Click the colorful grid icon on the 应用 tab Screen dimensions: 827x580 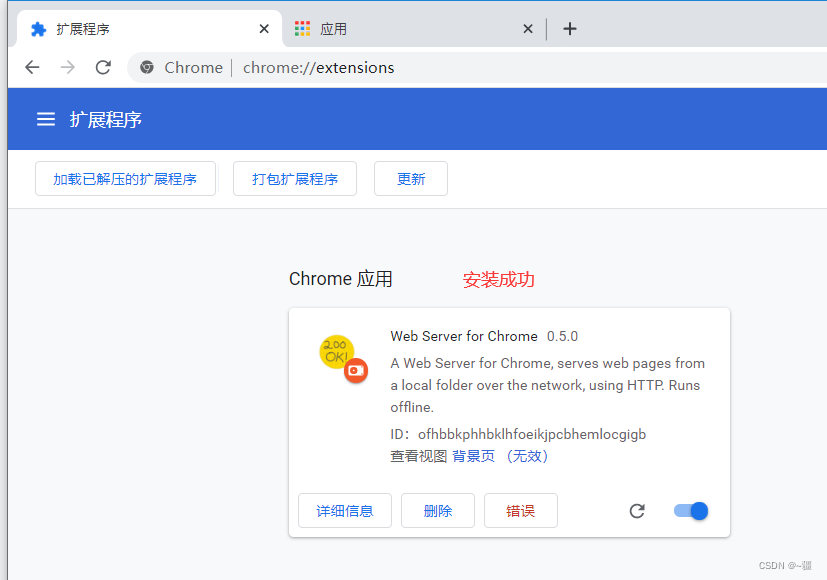tap(302, 28)
